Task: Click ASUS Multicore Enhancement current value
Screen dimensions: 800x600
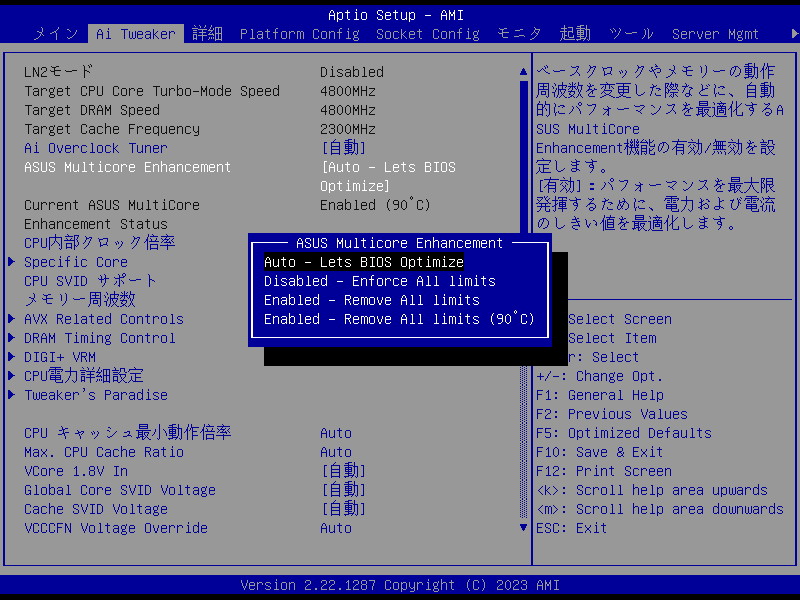Action: 388,177
